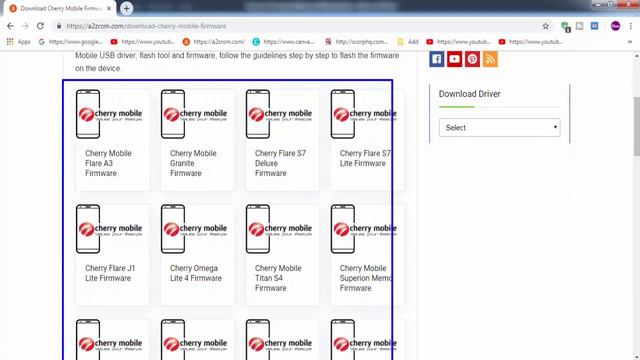Open Cherry Mobile Titan S4 Firmware link

pos(278,278)
